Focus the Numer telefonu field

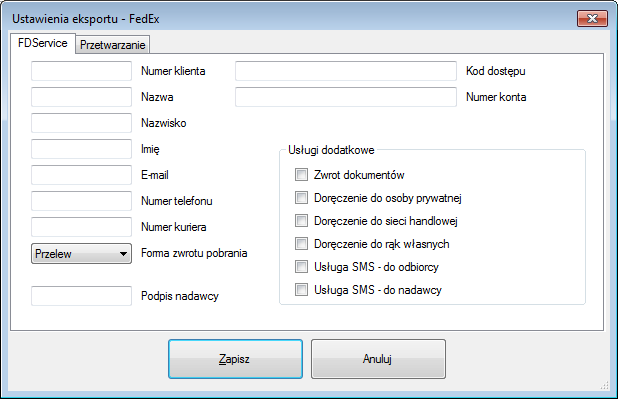pyautogui.click(x=81, y=201)
